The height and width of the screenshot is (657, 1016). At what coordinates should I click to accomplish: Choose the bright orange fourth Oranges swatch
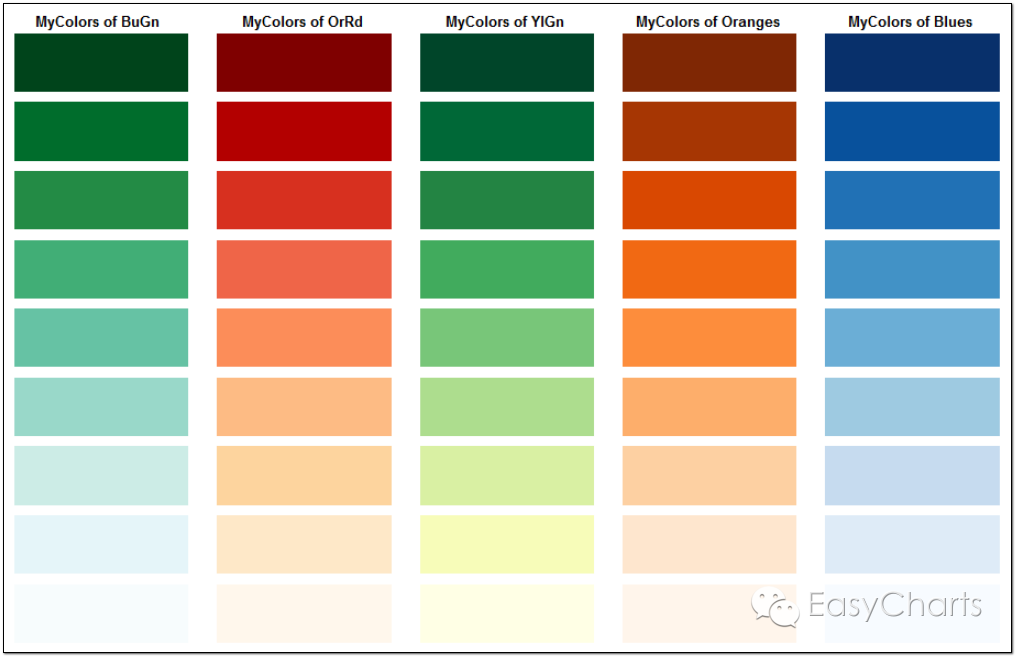coord(710,269)
